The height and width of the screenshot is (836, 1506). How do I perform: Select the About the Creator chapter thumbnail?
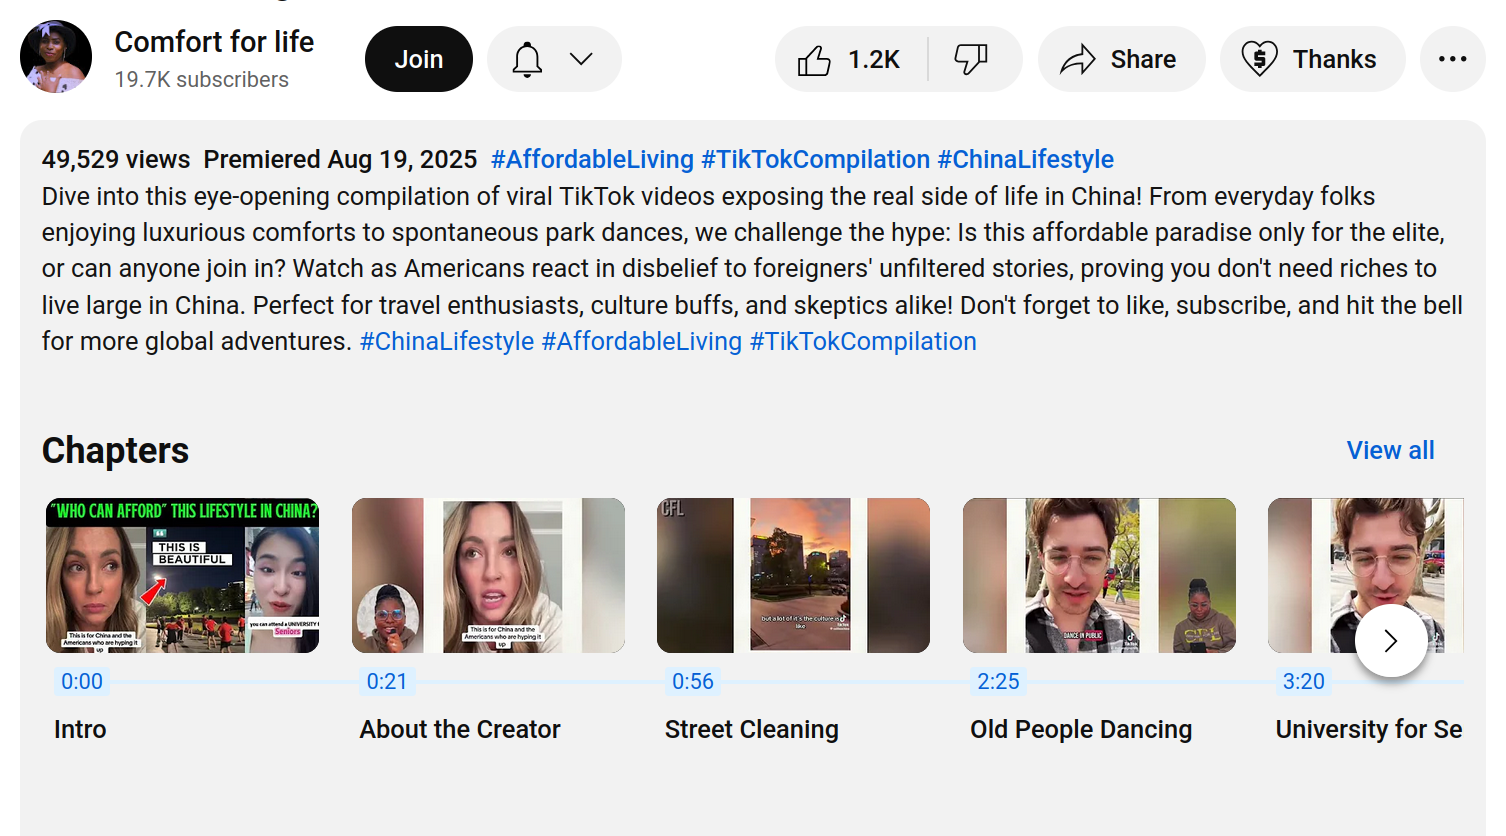click(488, 575)
